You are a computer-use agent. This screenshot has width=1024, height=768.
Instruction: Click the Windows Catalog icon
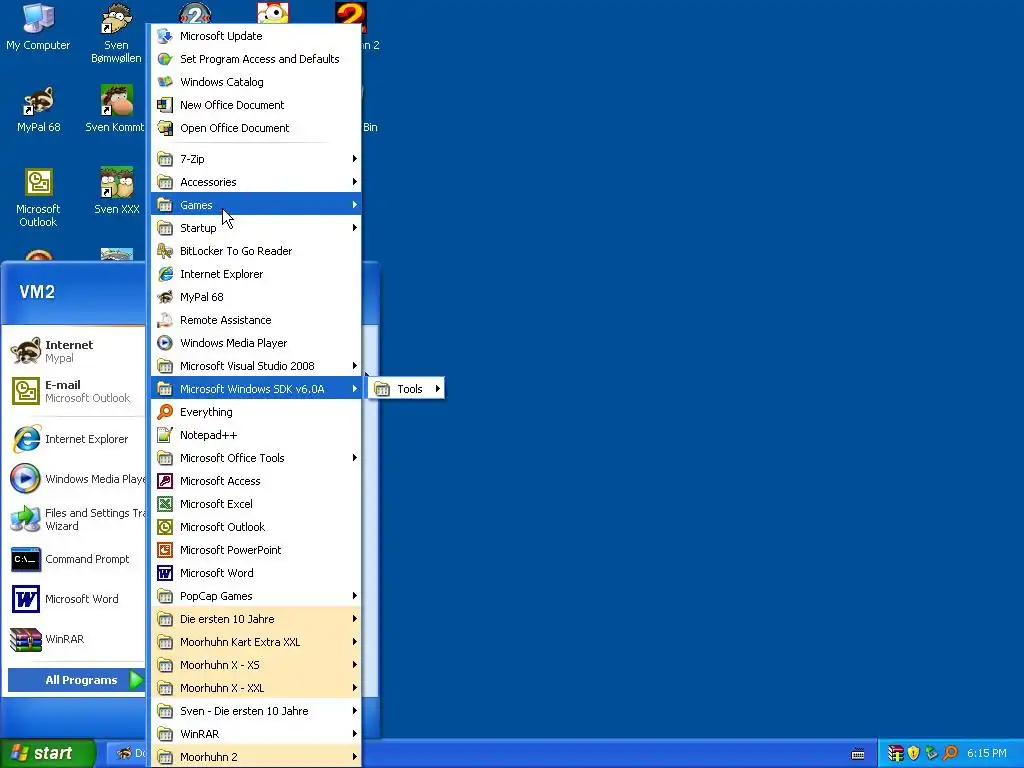[165, 82]
